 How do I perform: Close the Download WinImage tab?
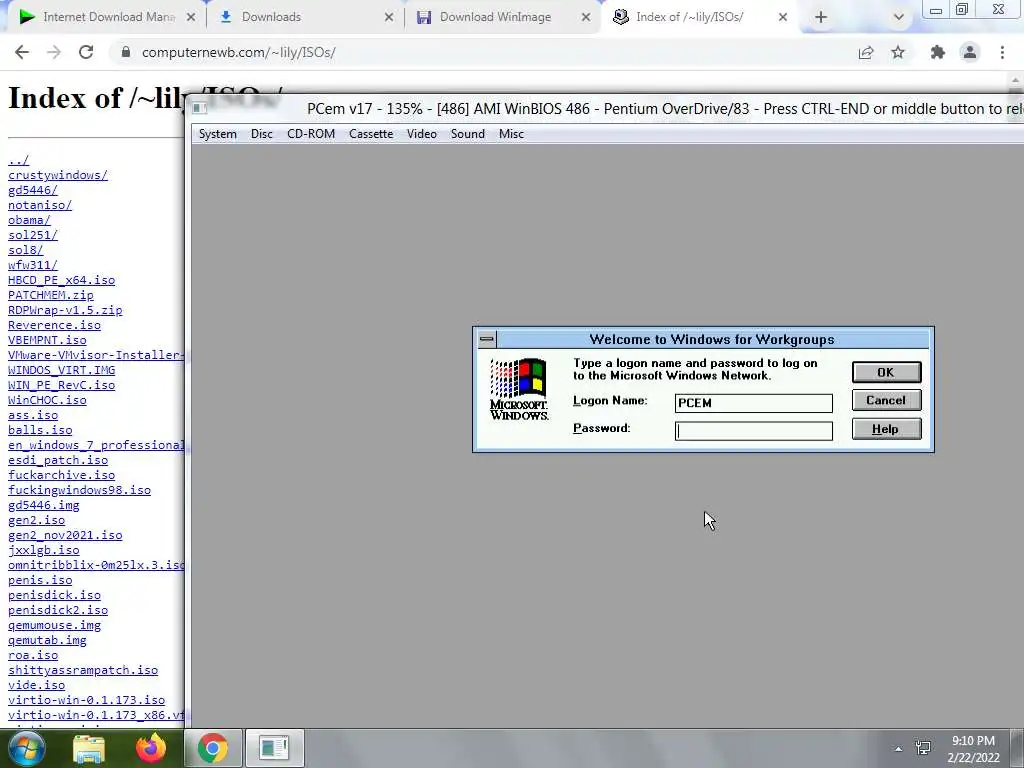(586, 17)
